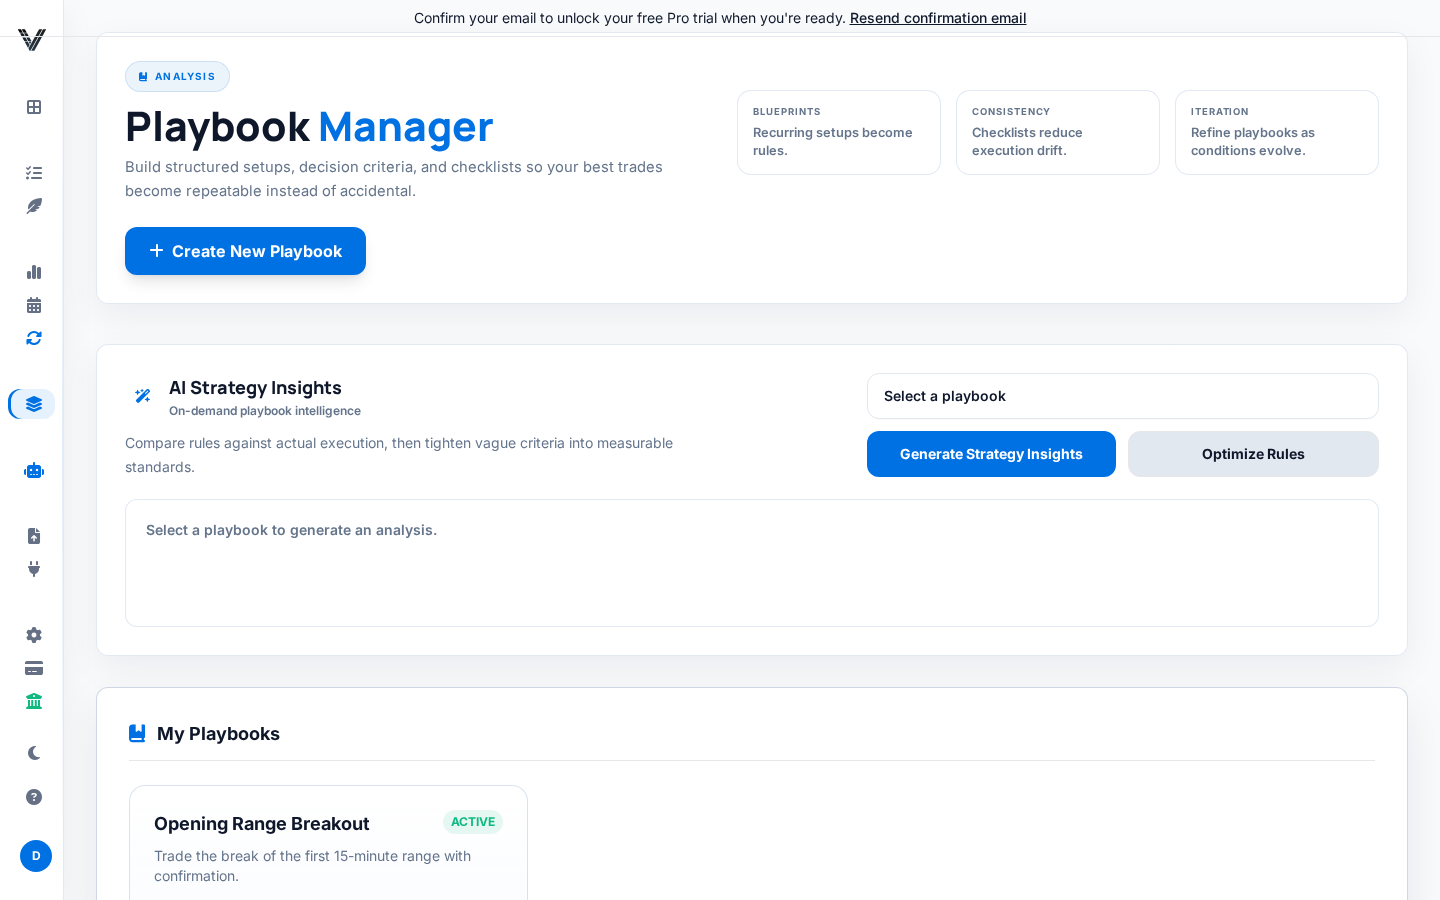Click the AI Strategy Insights heading
The image size is (1440, 900).
255,388
